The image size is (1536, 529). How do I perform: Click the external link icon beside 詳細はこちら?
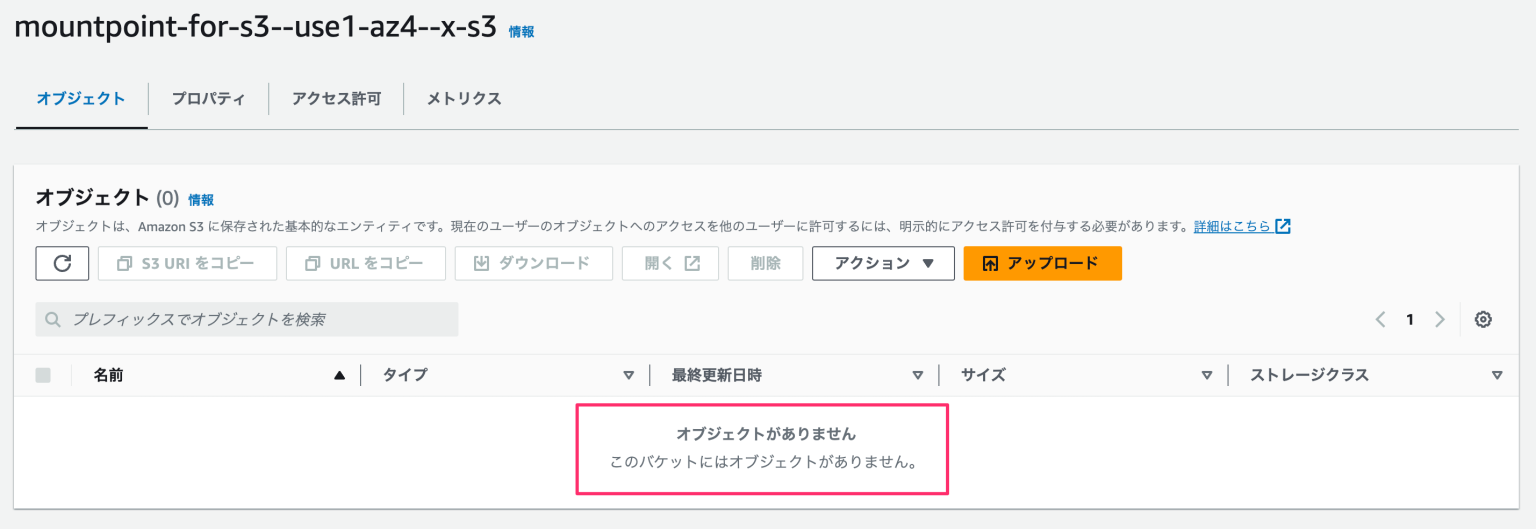1283,226
